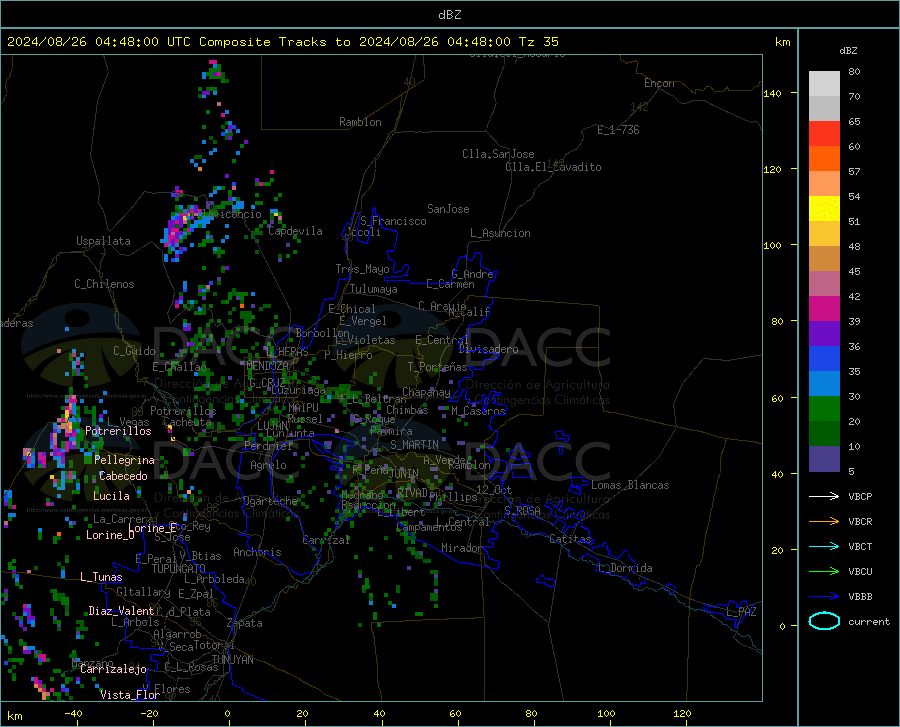This screenshot has height=727, width=900.
Task: Click the TUPUNGATO map label
Action: [x=179, y=569]
